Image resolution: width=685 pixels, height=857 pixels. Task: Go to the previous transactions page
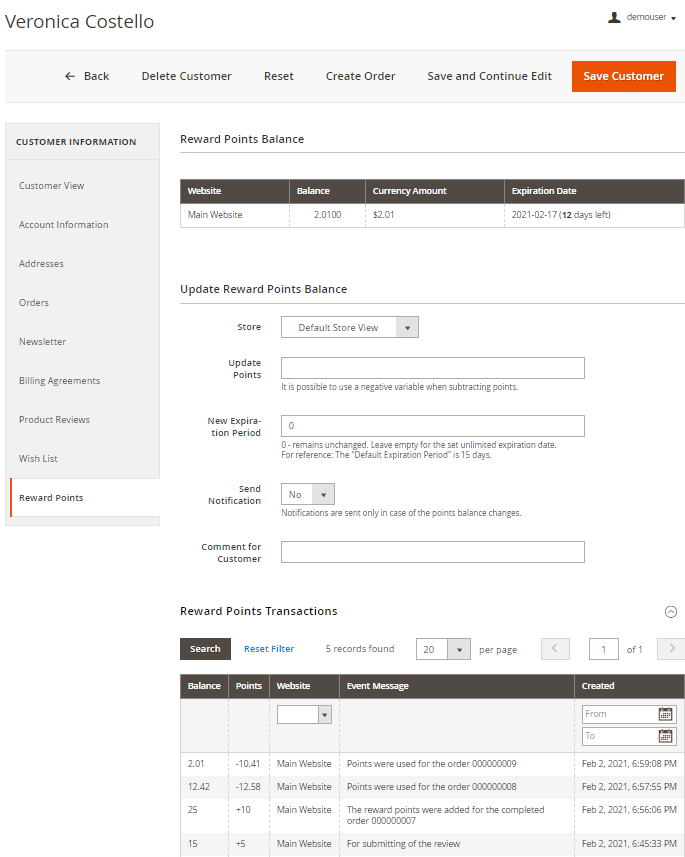(555, 649)
